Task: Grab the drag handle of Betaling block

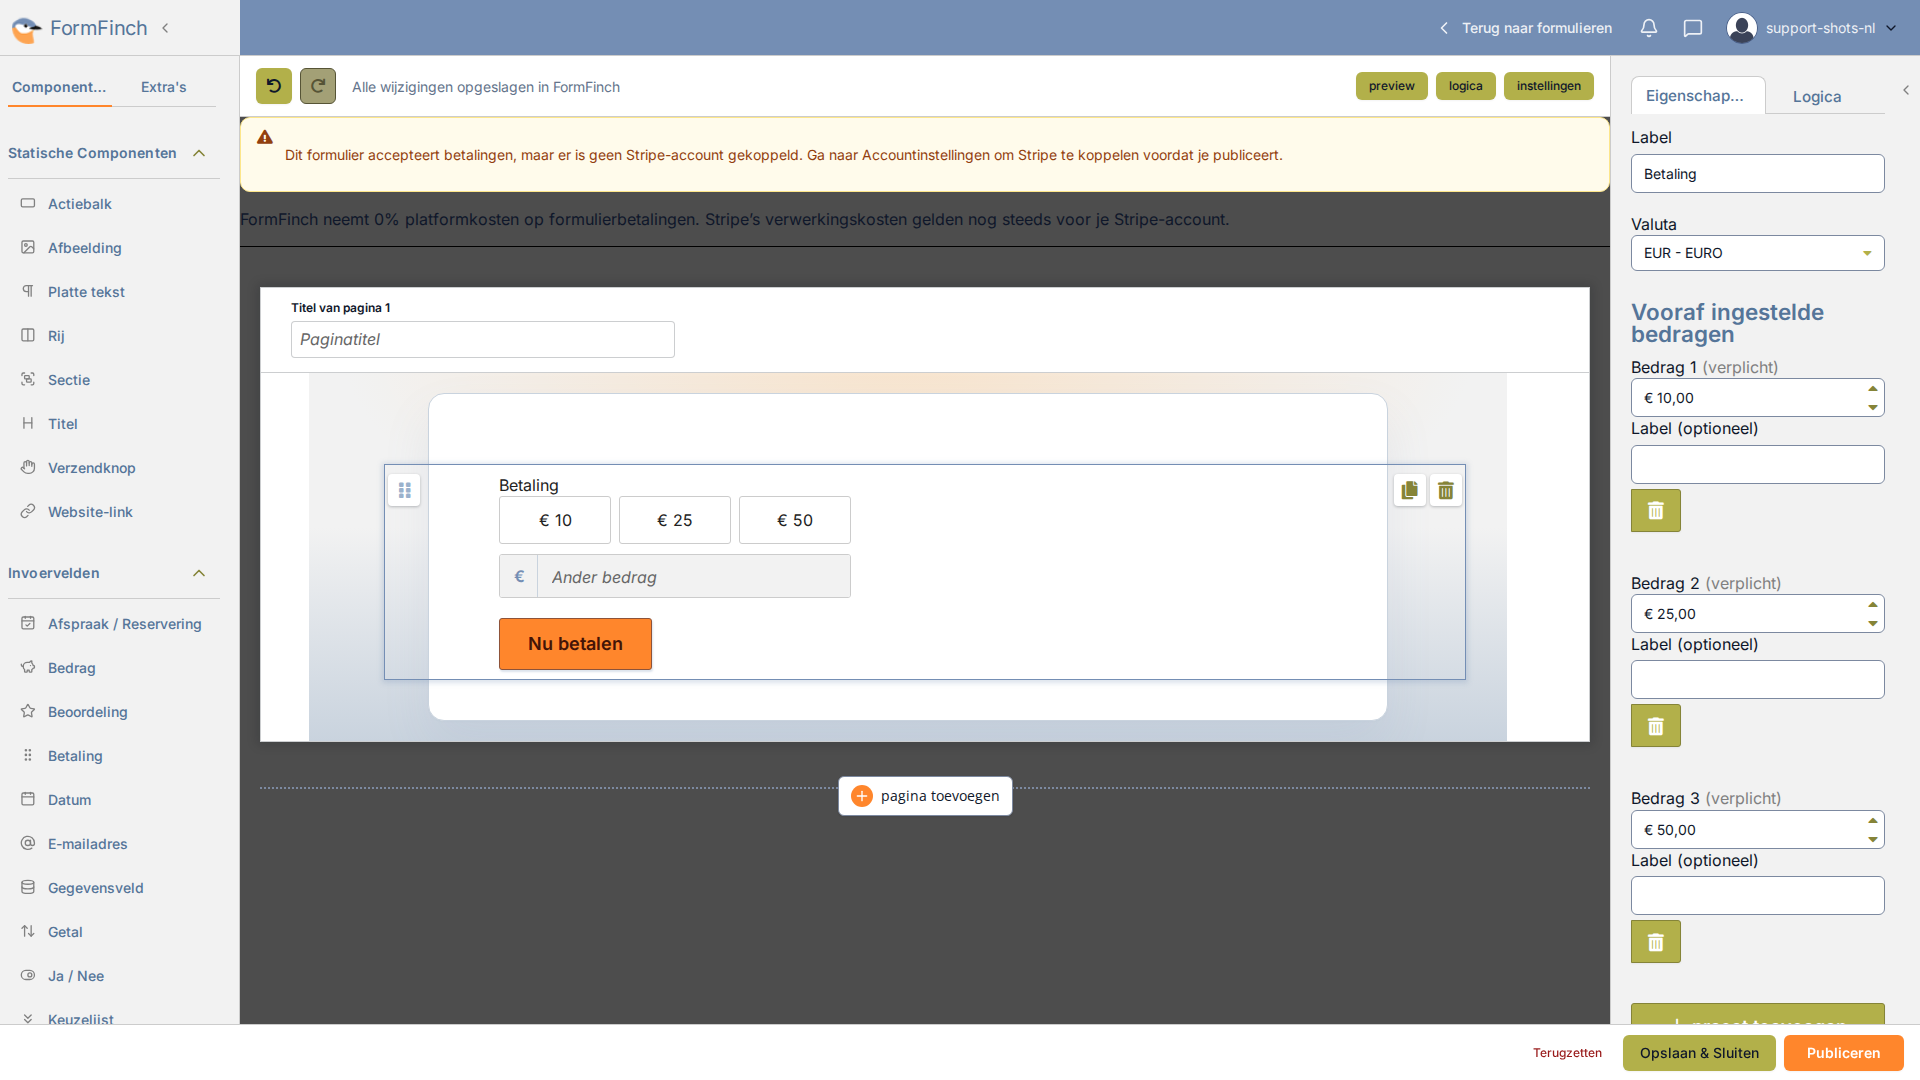Action: click(x=404, y=490)
